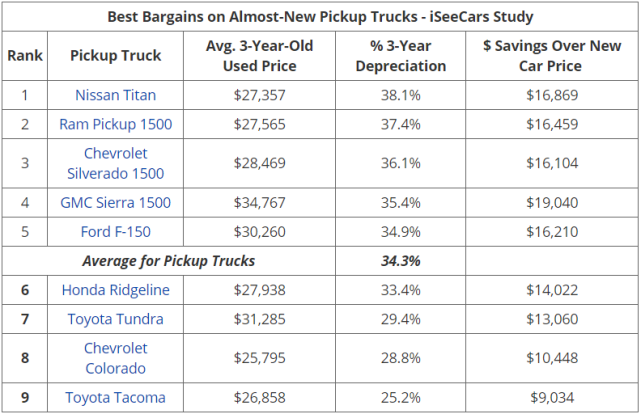Open the Toyota Tundra link
Image resolution: width=641 pixels, height=414 pixels.
tap(115, 319)
